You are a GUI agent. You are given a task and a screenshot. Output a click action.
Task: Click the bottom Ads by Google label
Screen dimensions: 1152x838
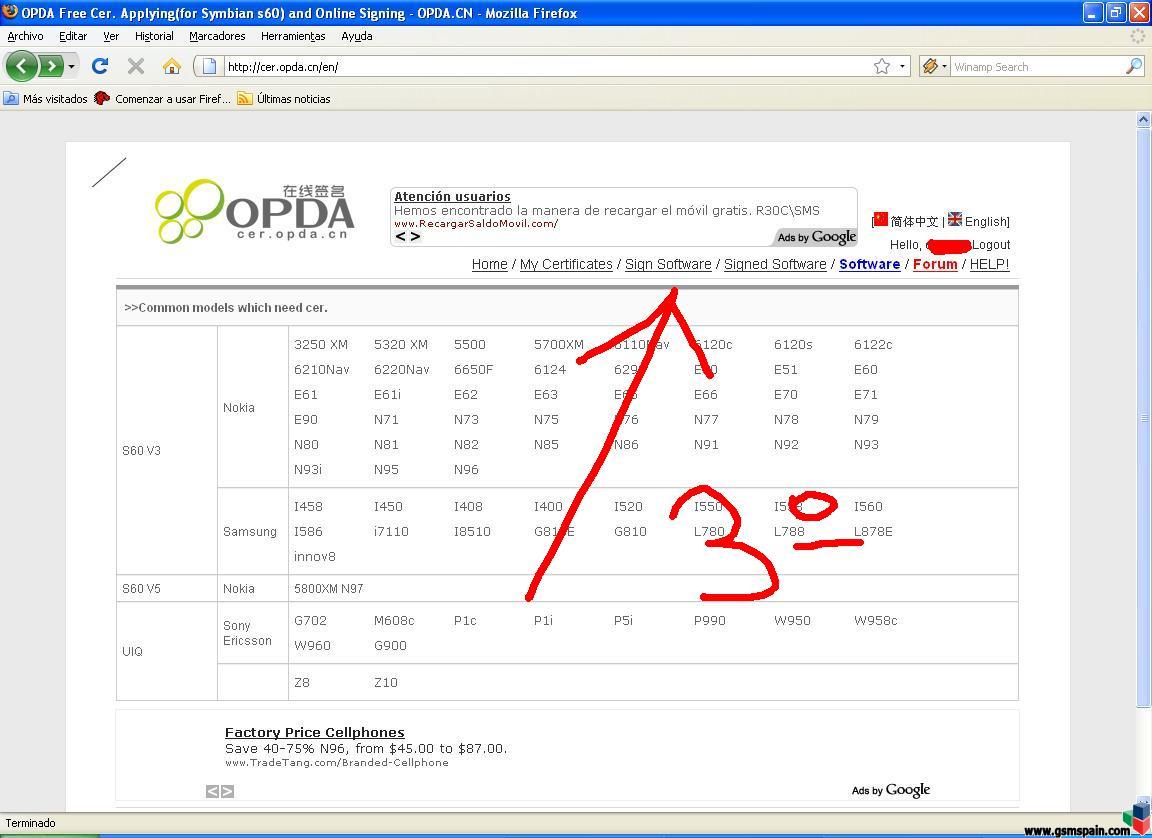(x=890, y=790)
